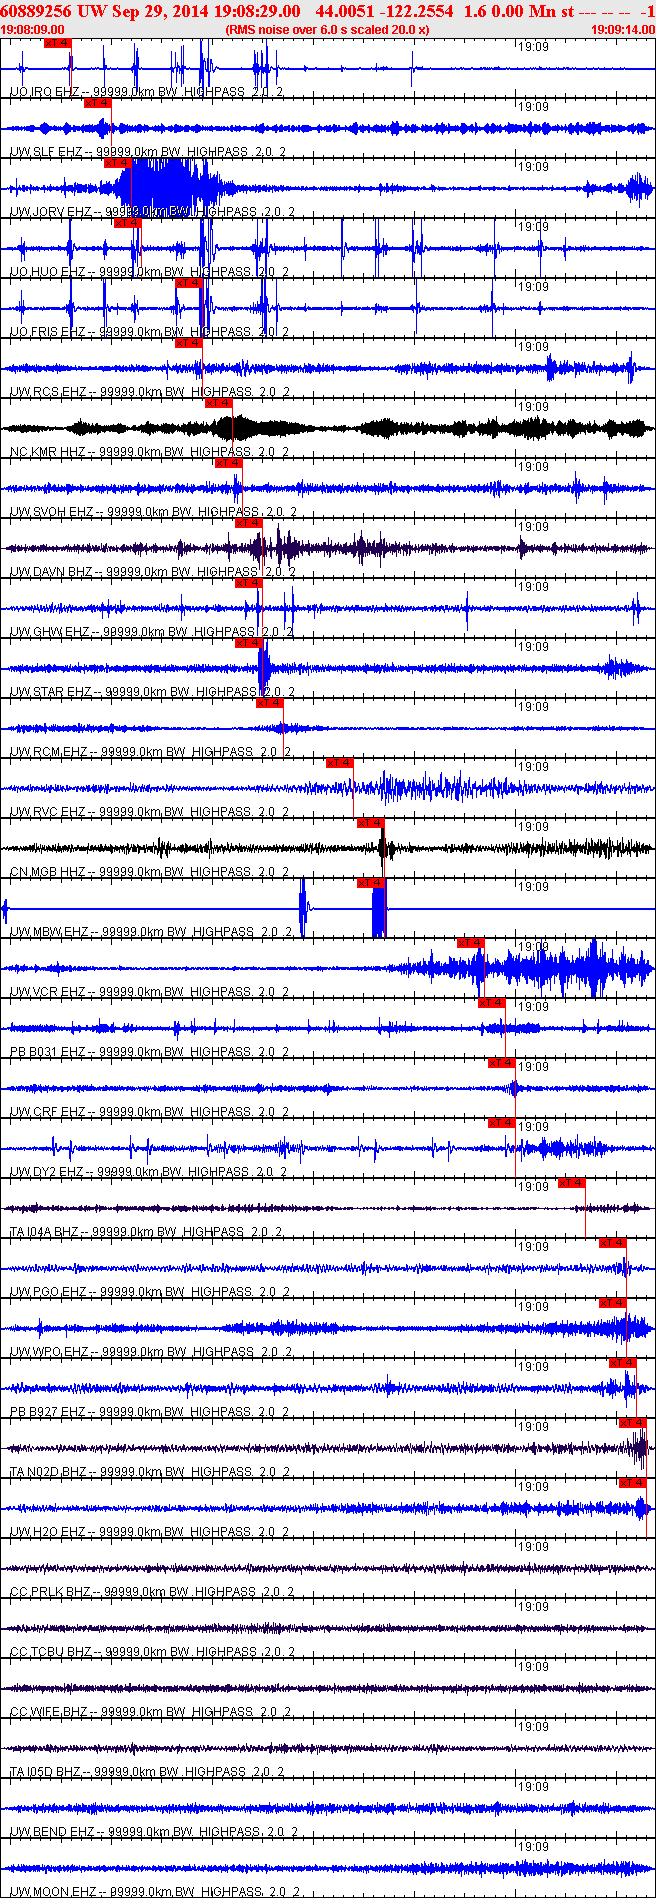Click the red pick marker on UW.JORV trace
This screenshot has width=656, height=1898.
[118, 163]
